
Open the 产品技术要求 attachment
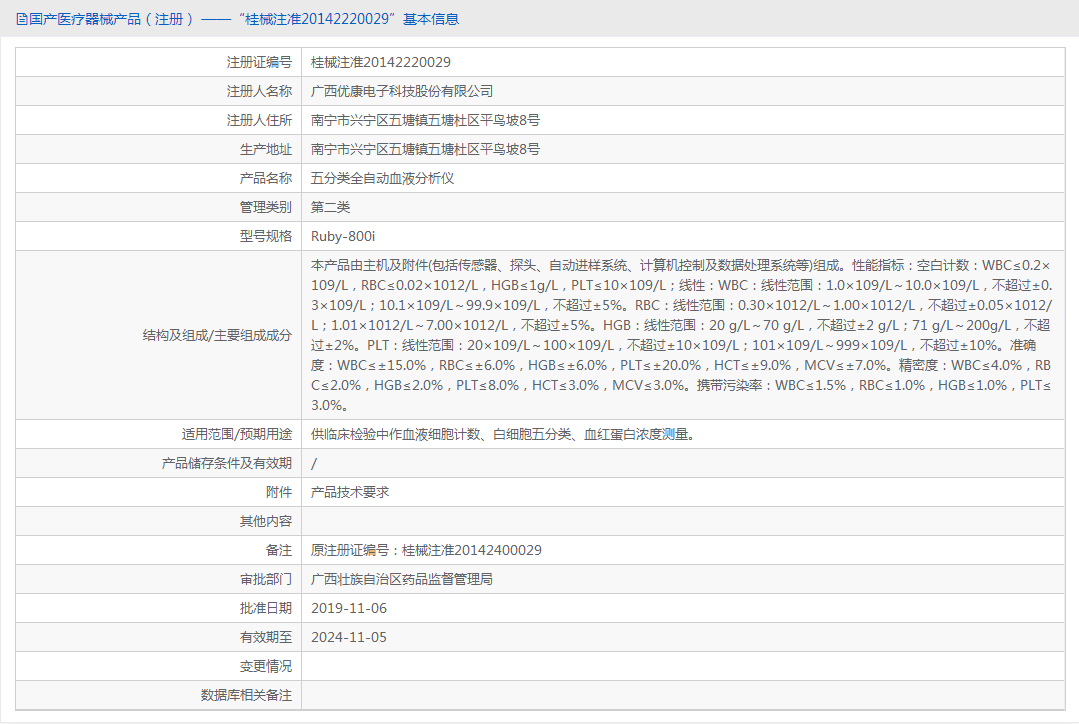[350, 492]
